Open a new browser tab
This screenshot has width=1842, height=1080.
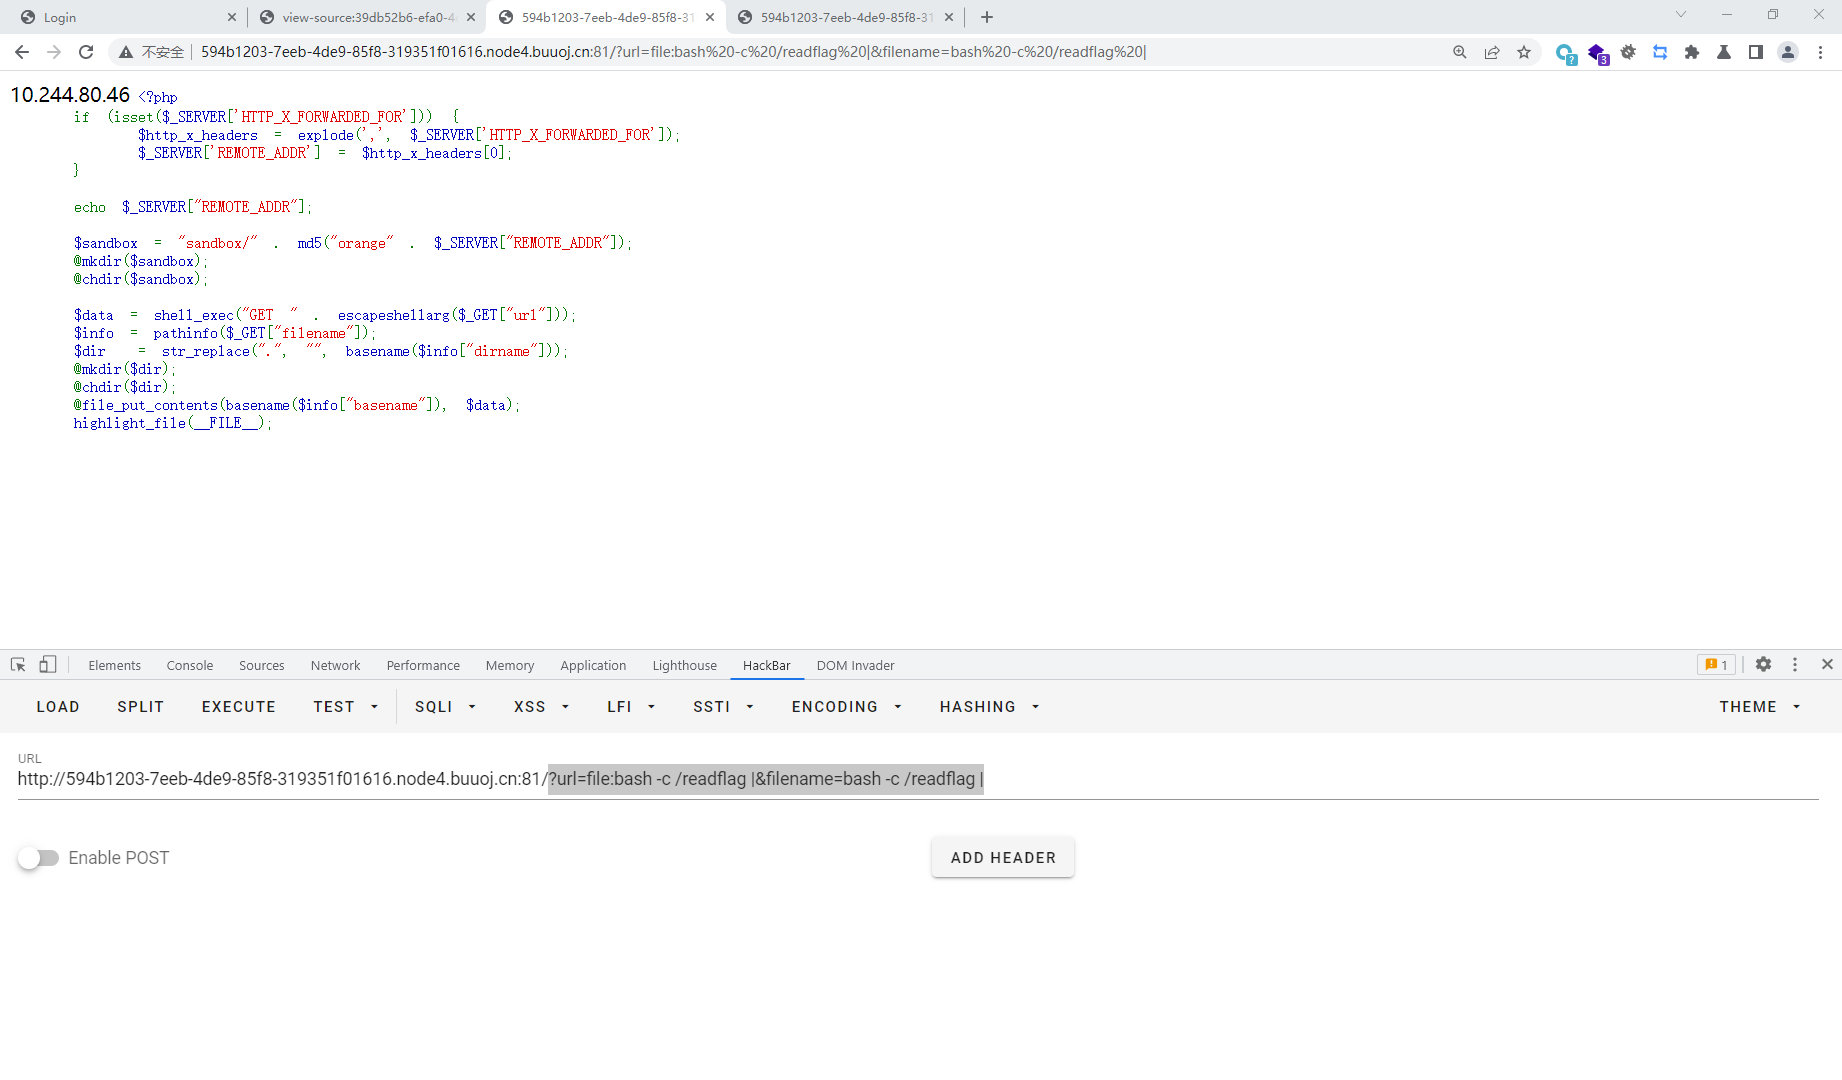pyautogui.click(x=987, y=17)
